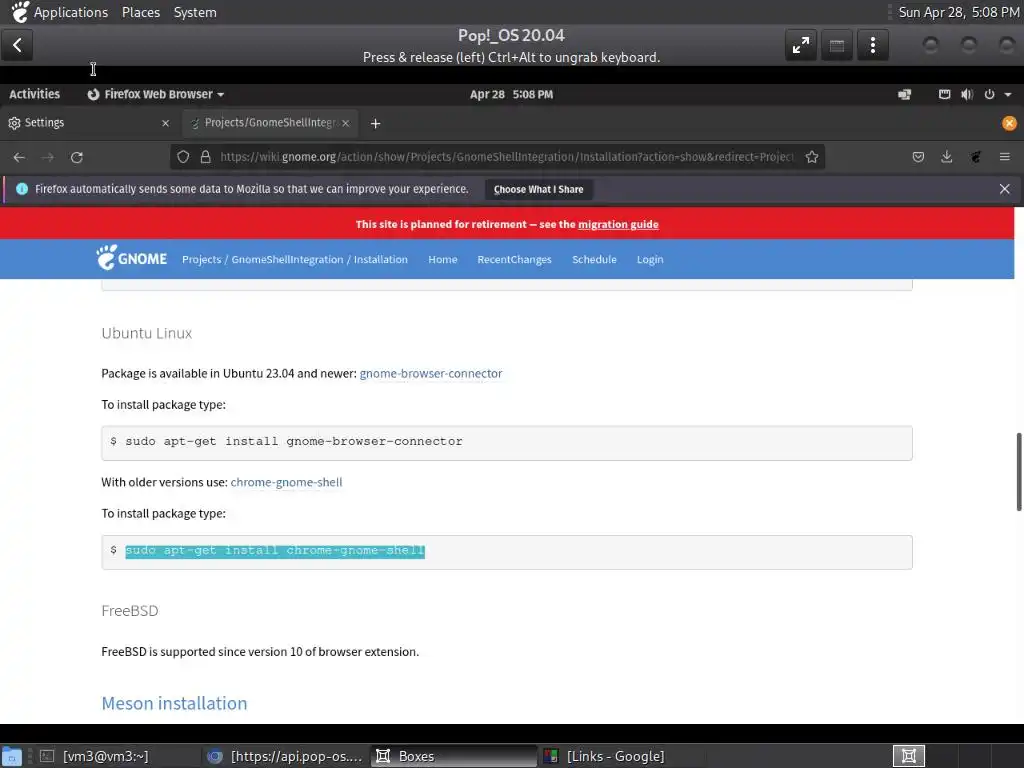
Task: Dismiss the Firefox data notification bar
Action: 1004,189
